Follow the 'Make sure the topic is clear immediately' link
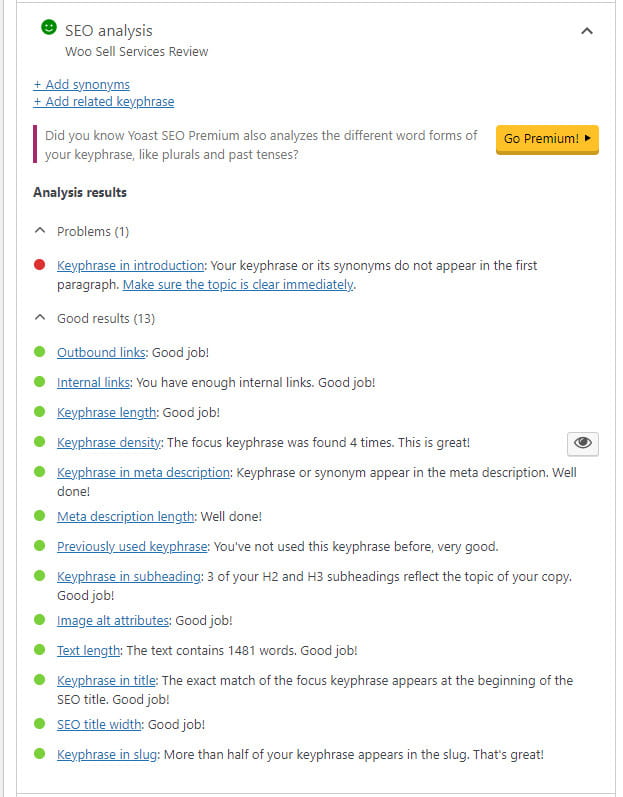 pos(238,284)
